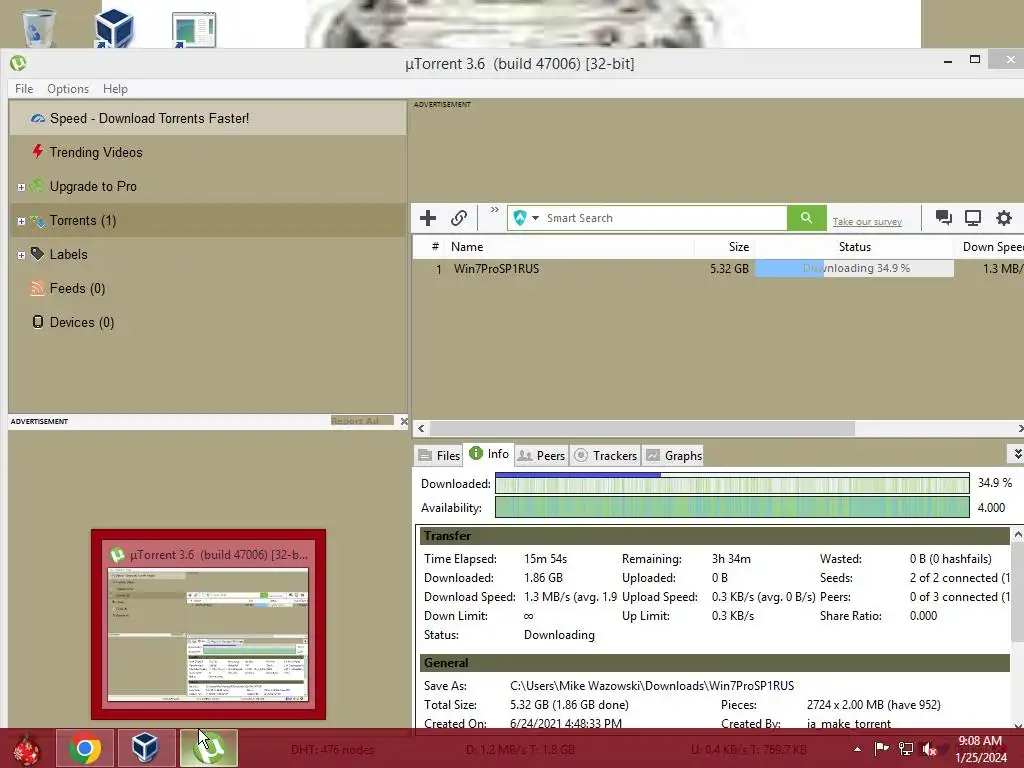Click the Transfer section header
Screen dimensions: 1024x768
[x=714, y=536]
